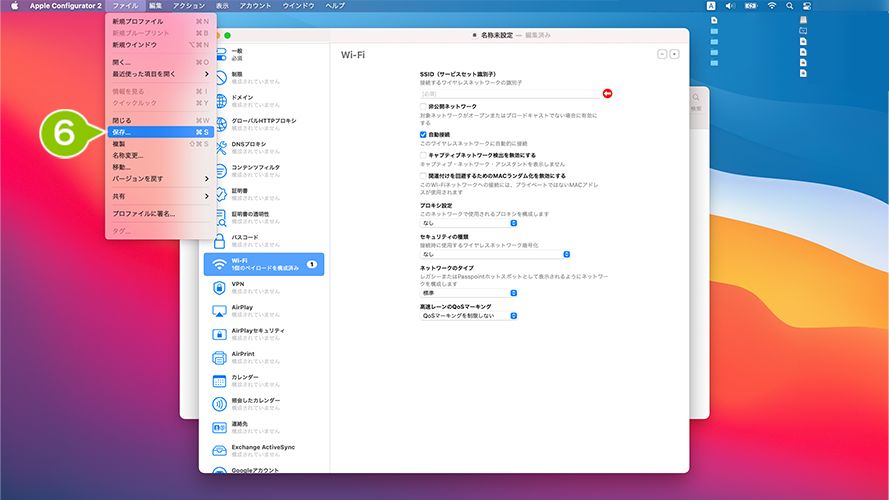Add another Wi-Fi payload with plus button

pos(674,54)
